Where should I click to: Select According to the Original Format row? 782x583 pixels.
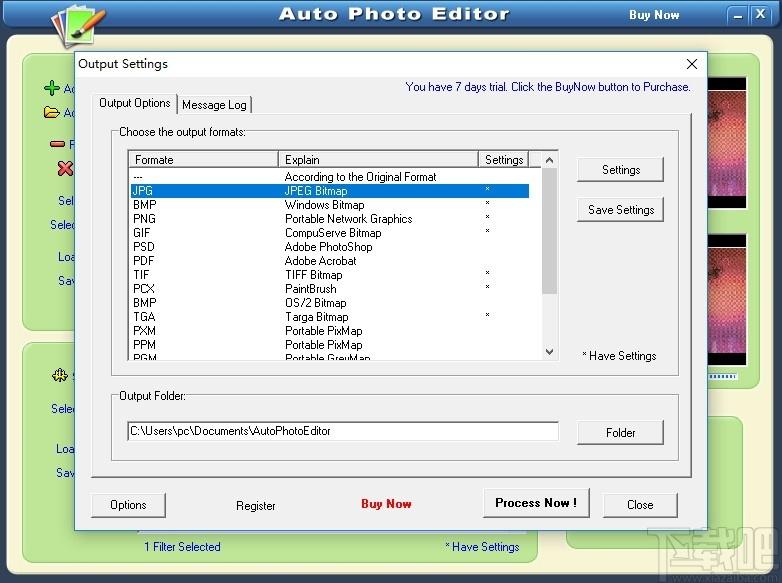pos(330,177)
